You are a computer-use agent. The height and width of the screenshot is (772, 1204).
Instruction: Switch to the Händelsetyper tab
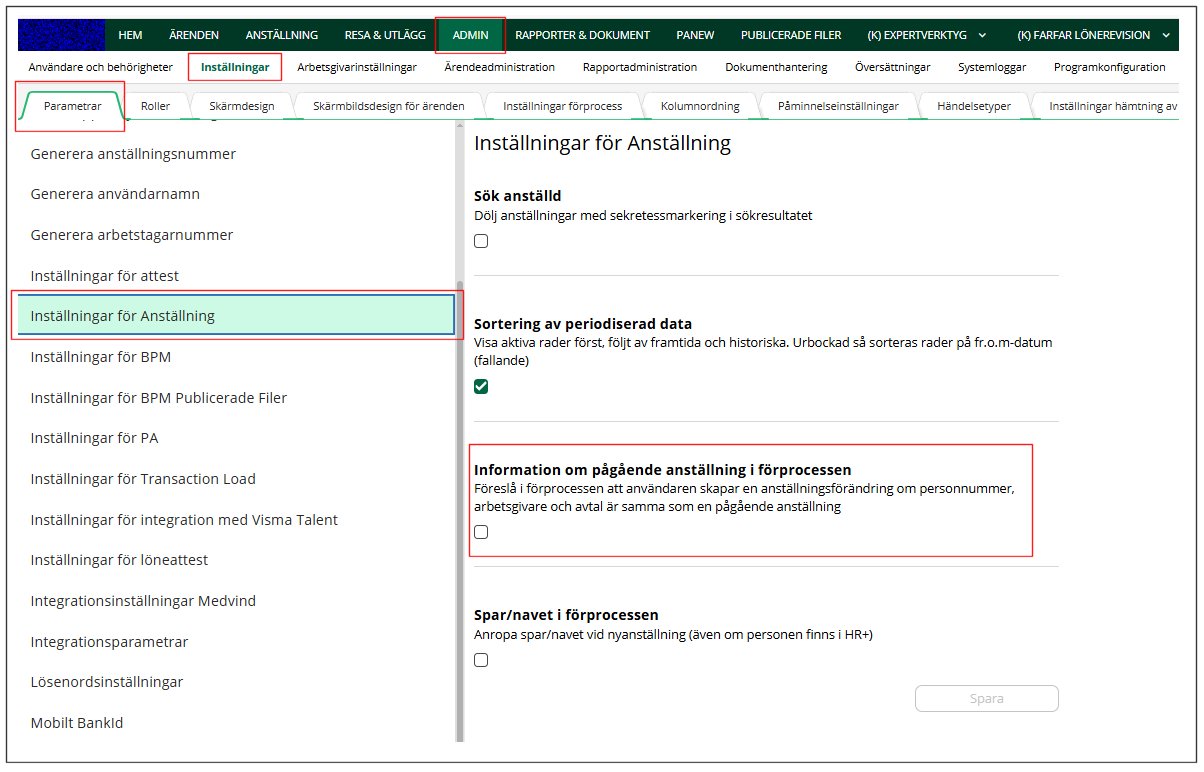tap(973, 106)
